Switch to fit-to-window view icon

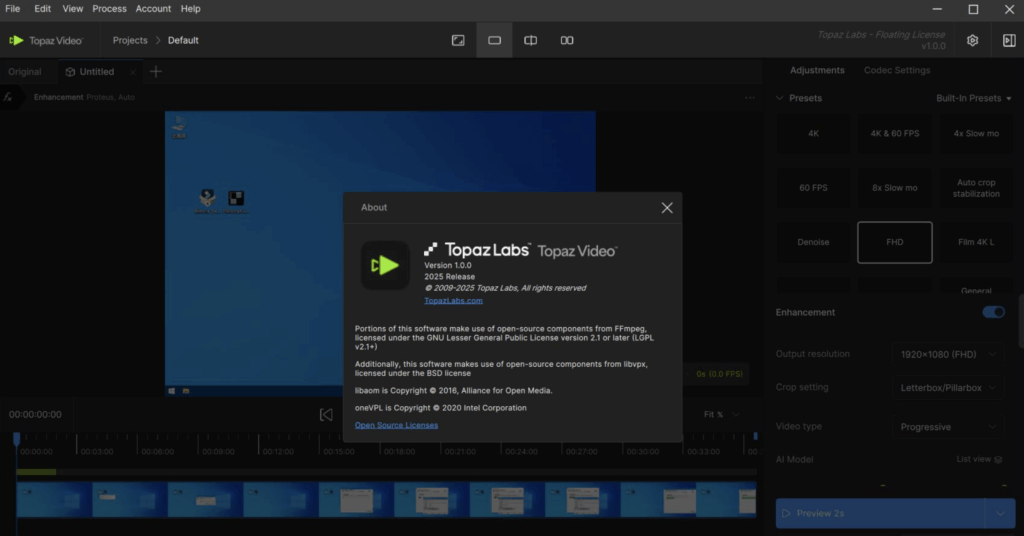(x=458, y=40)
